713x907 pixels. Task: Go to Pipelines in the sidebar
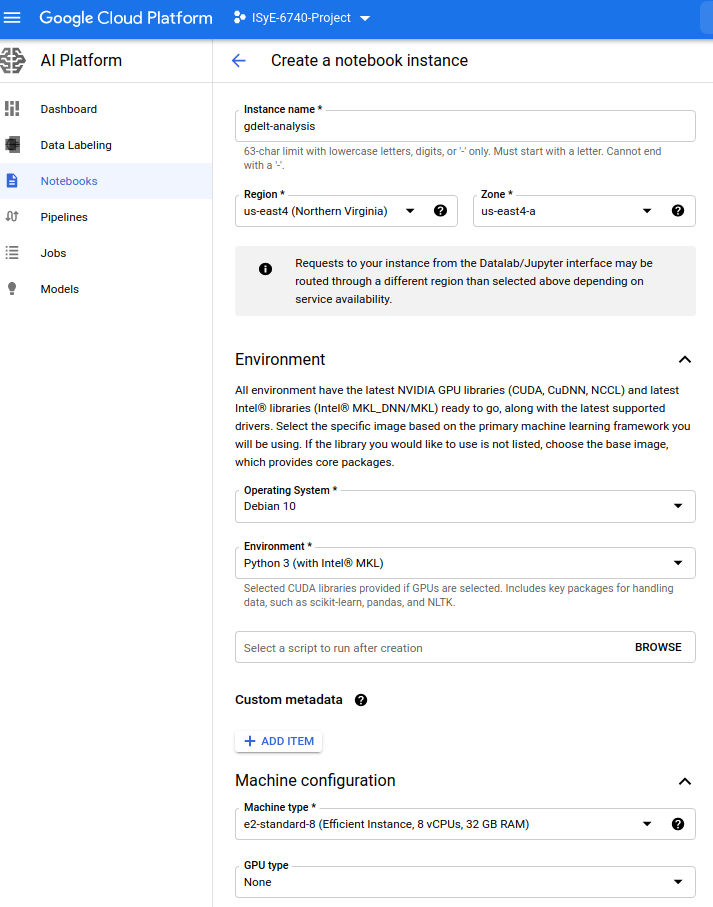pos(106,217)
